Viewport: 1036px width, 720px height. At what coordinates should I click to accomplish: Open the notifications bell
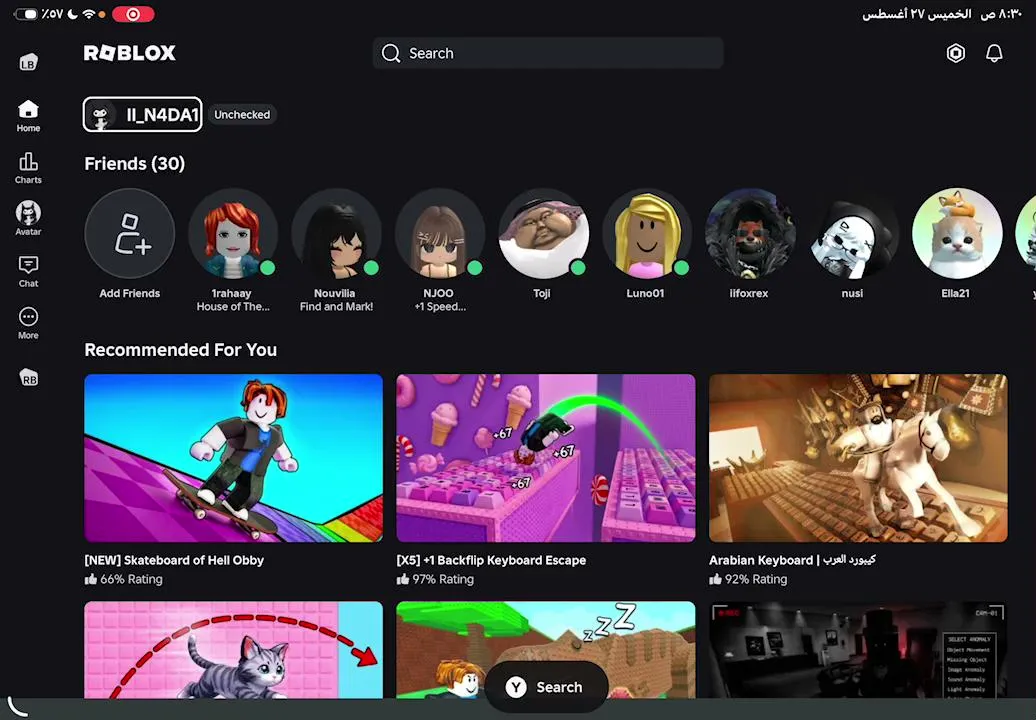pyautogui.click(x=994, y=53)
